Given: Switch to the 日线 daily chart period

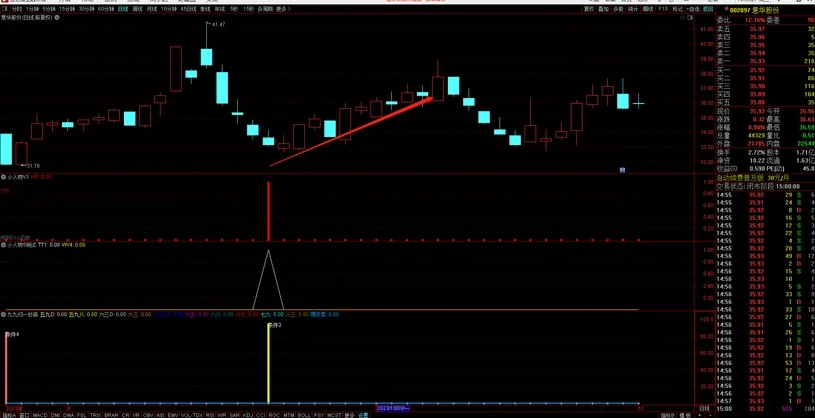Looking at the screenshot, I should pyautogui.click(x=122, y=9).
